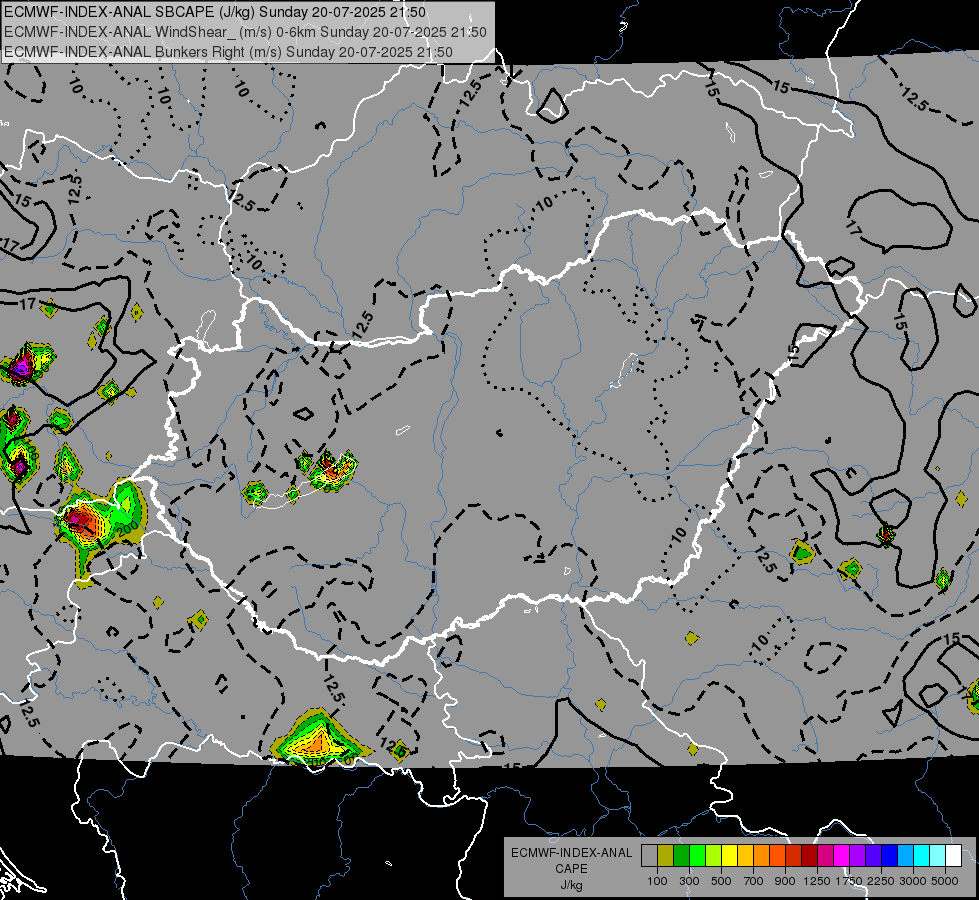Screen dimensions: 979x900
Task: Click the 5000 legend scale value
Action: click(945, 881)
